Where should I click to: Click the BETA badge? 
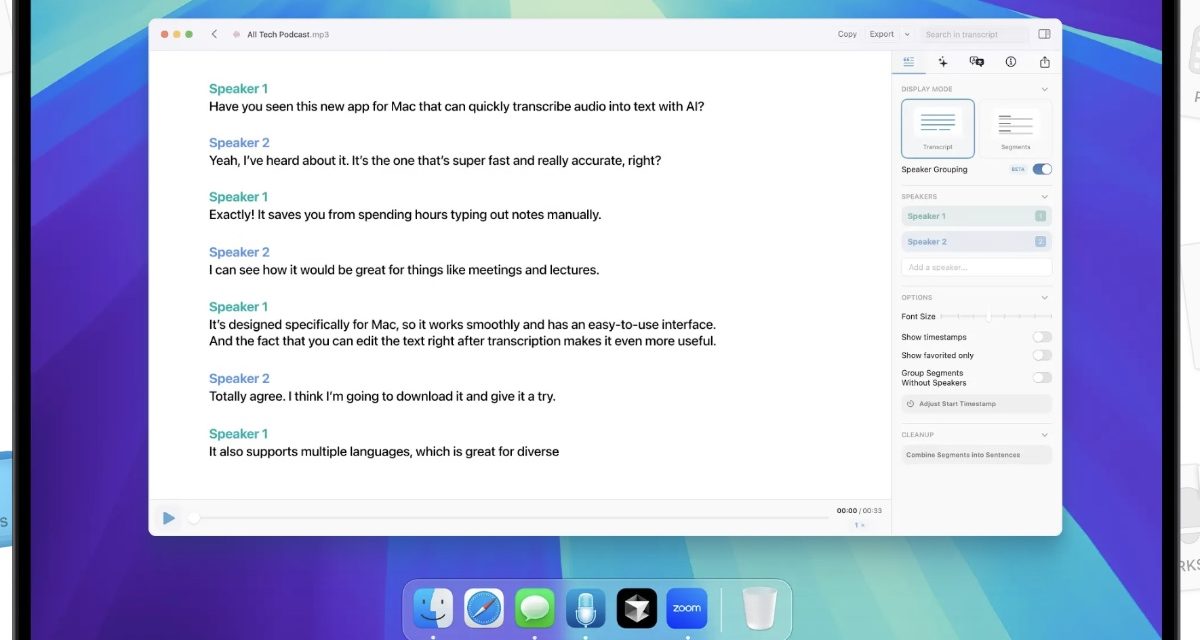coord(1018,169)
